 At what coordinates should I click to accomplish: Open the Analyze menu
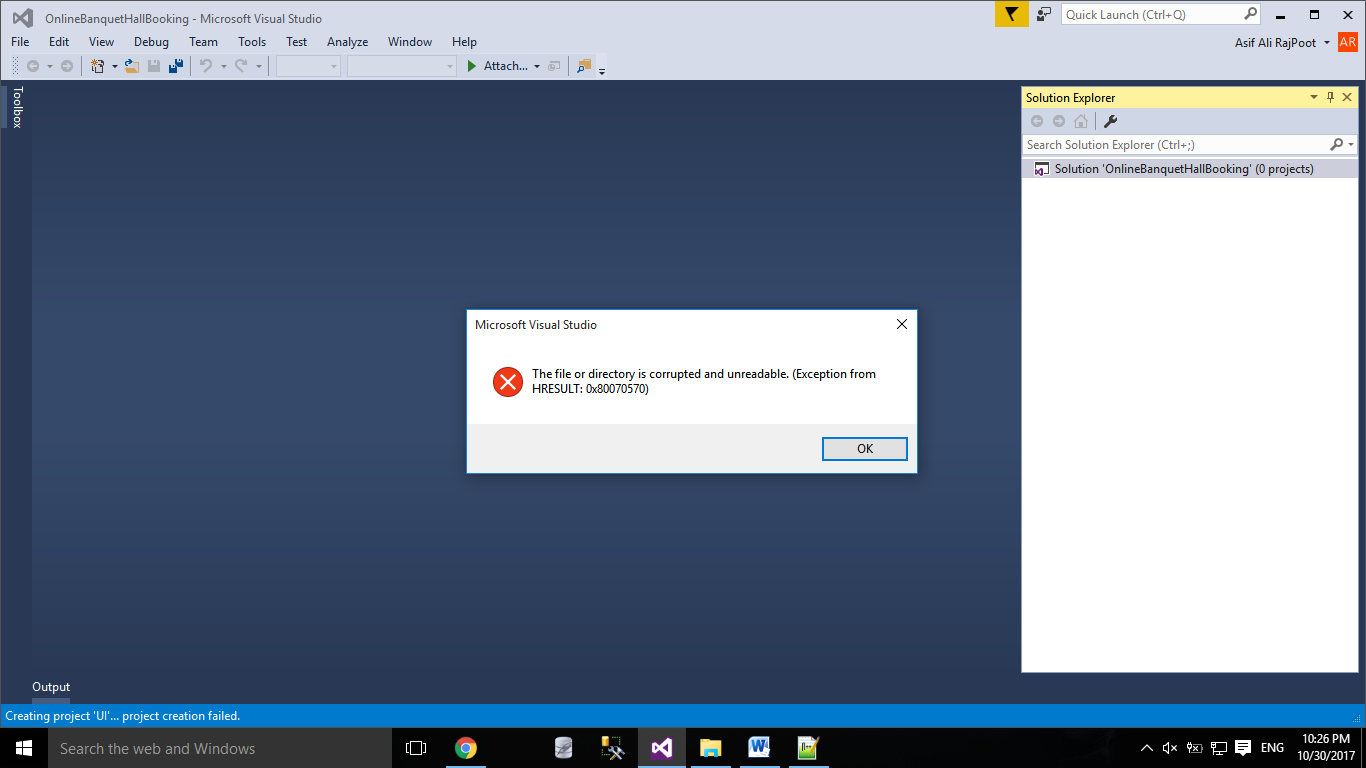347,42
